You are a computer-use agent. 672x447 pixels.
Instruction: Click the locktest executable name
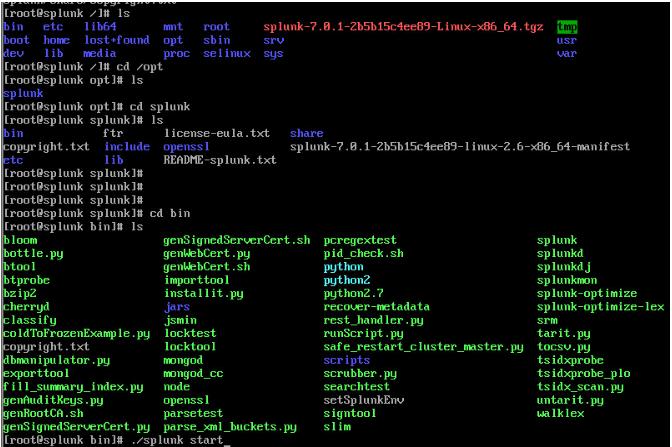(190, 333)
